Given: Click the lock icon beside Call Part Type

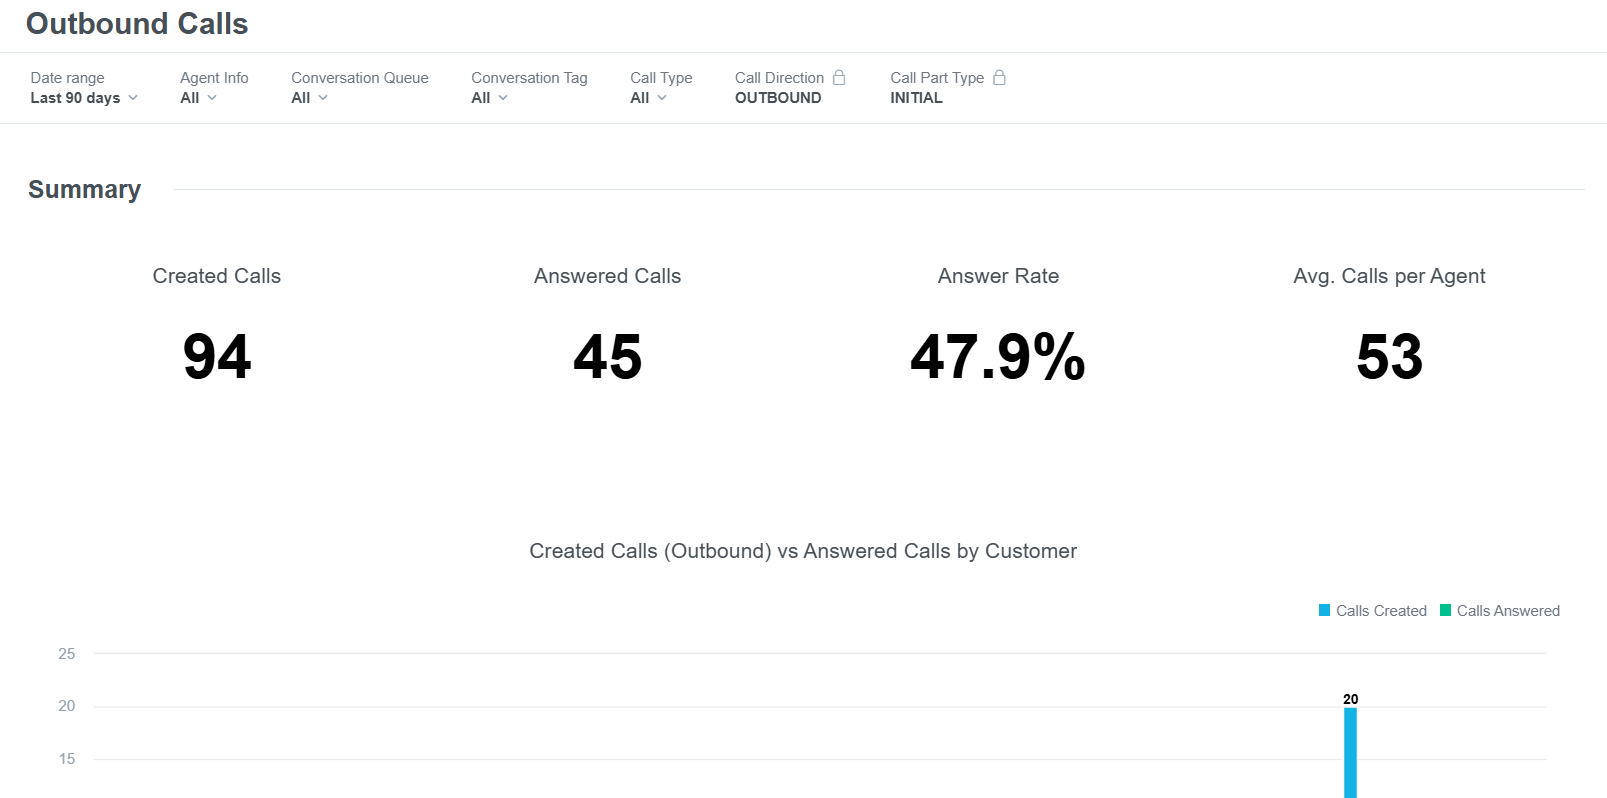Looking at the screenshot, I should (999, 77).
